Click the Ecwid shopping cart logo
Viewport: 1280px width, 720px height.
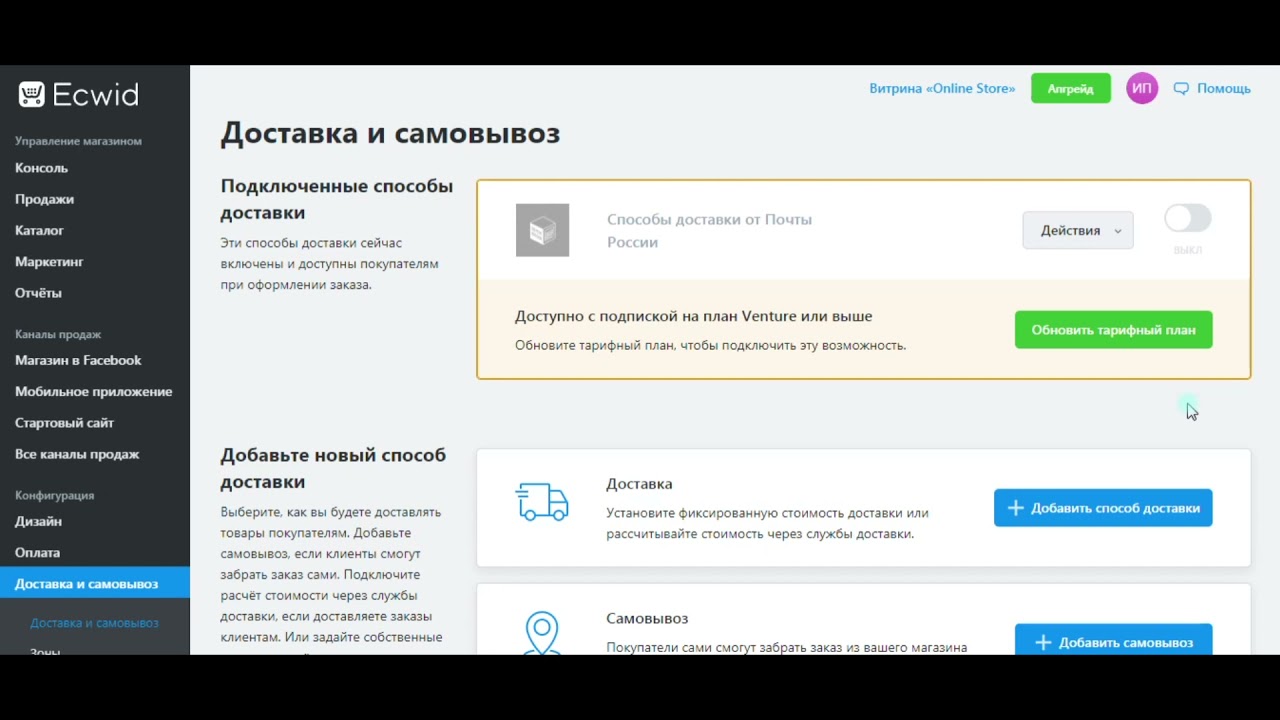pyautogui.click(x=32, y=94)
